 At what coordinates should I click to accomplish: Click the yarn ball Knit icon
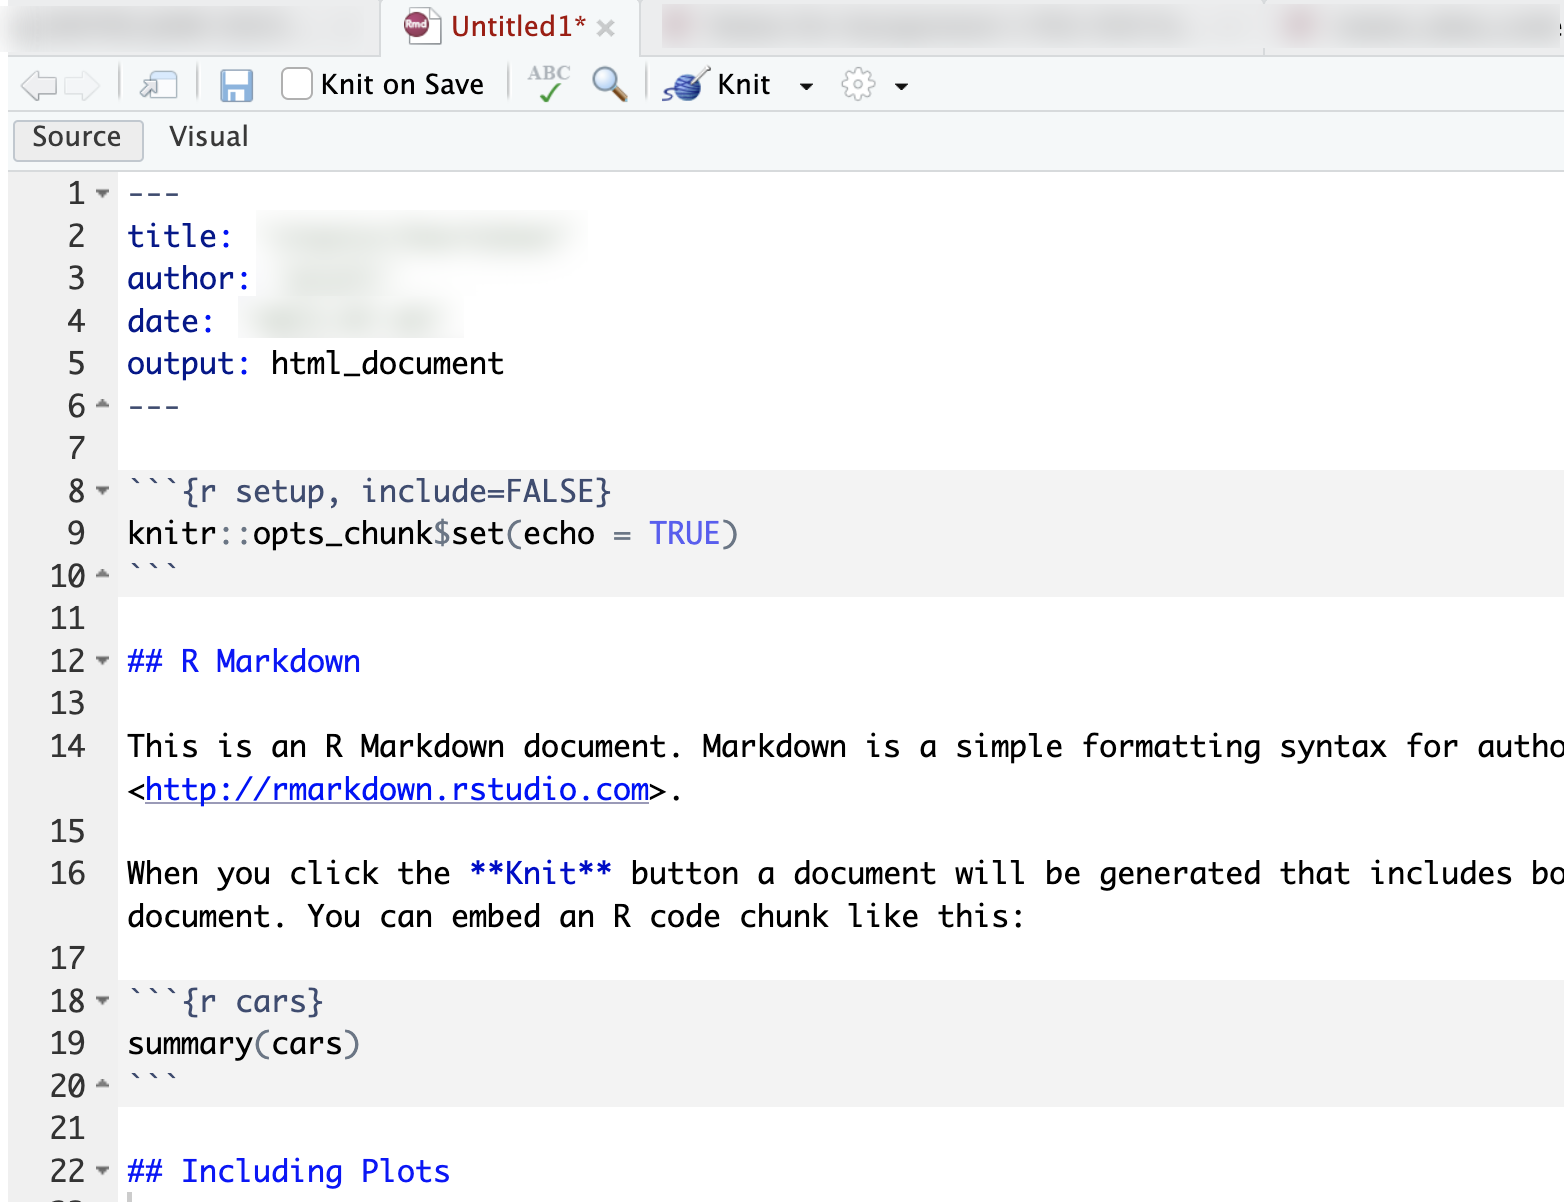click(683, 85)
